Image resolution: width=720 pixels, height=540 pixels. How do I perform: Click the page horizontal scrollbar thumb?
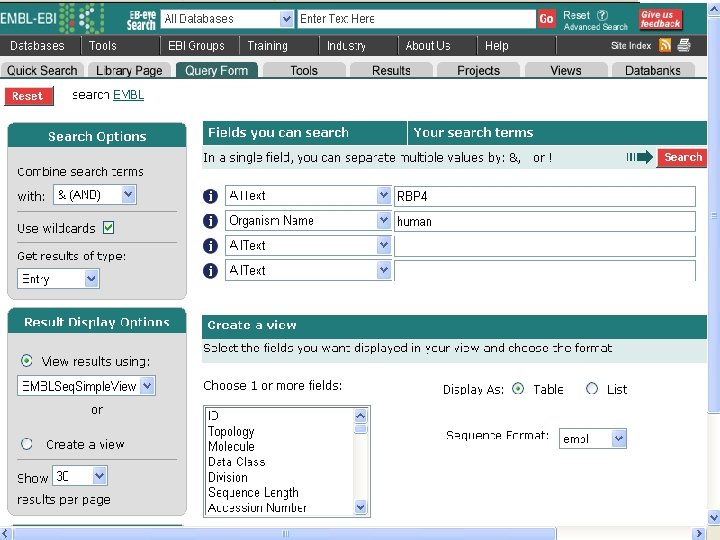tap(285, 533)
